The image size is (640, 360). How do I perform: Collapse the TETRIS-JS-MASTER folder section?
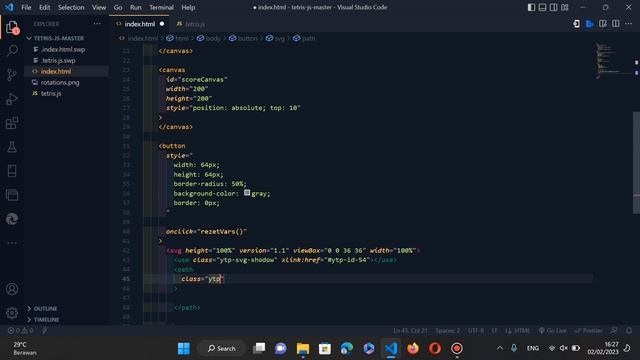[58, 38]
